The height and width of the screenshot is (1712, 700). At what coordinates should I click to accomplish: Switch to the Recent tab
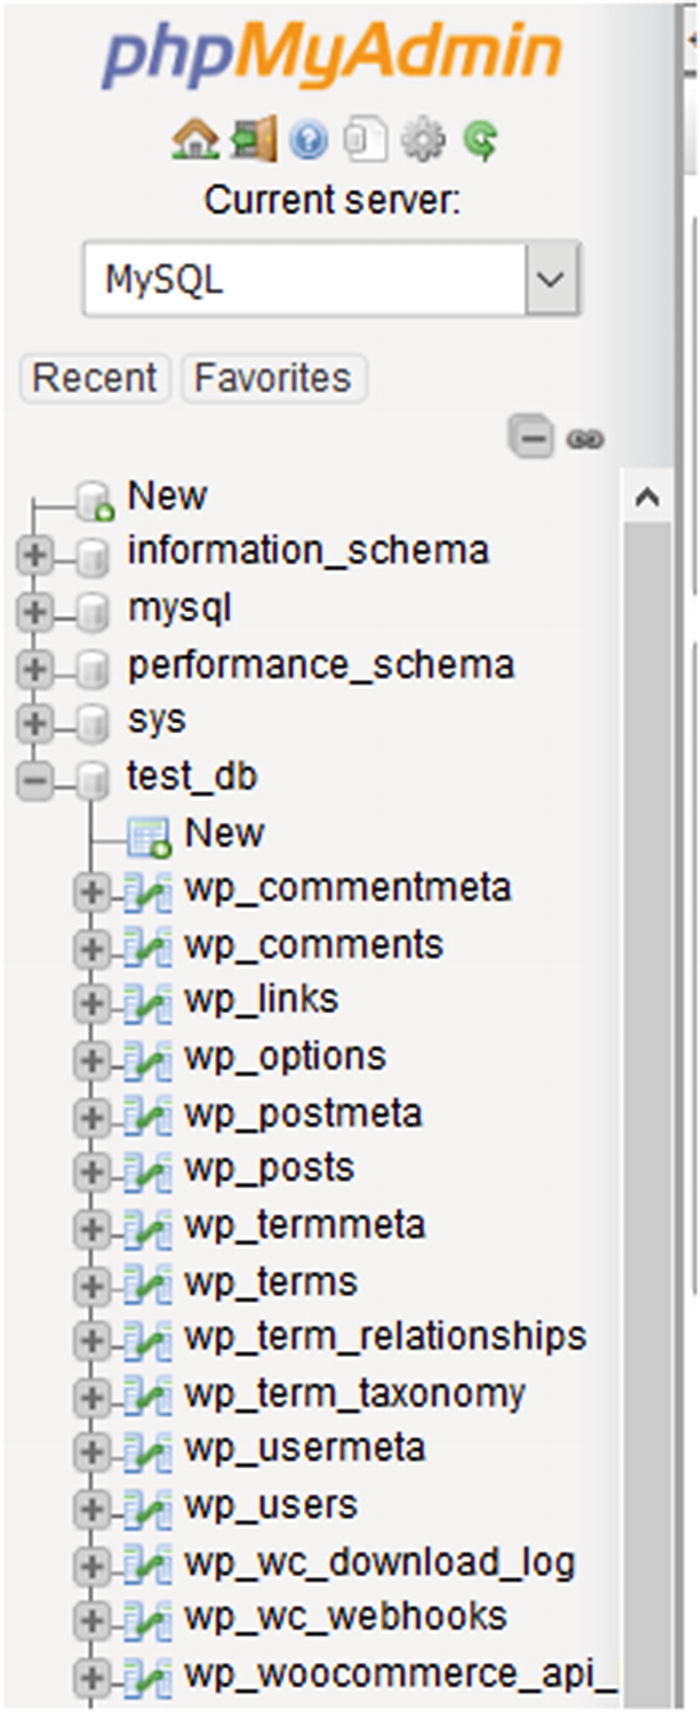coord(94,378)
